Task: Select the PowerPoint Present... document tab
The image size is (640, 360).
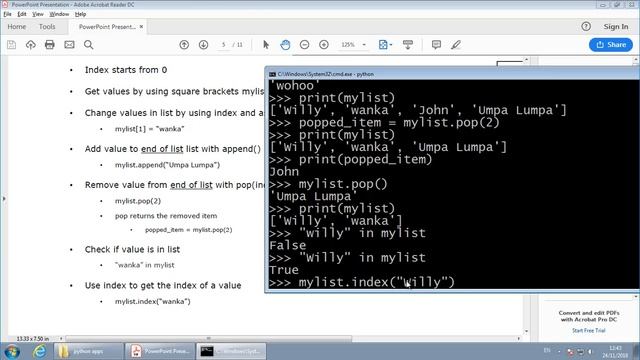Action: click(107, 27)
